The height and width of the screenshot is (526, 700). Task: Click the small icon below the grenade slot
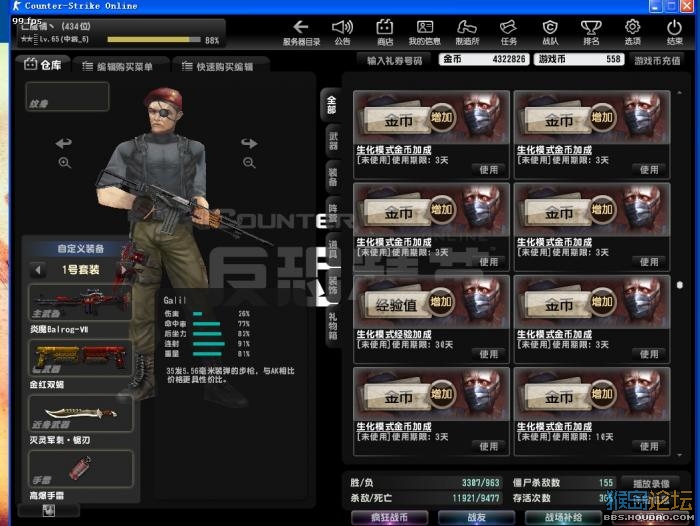point(49,510)
